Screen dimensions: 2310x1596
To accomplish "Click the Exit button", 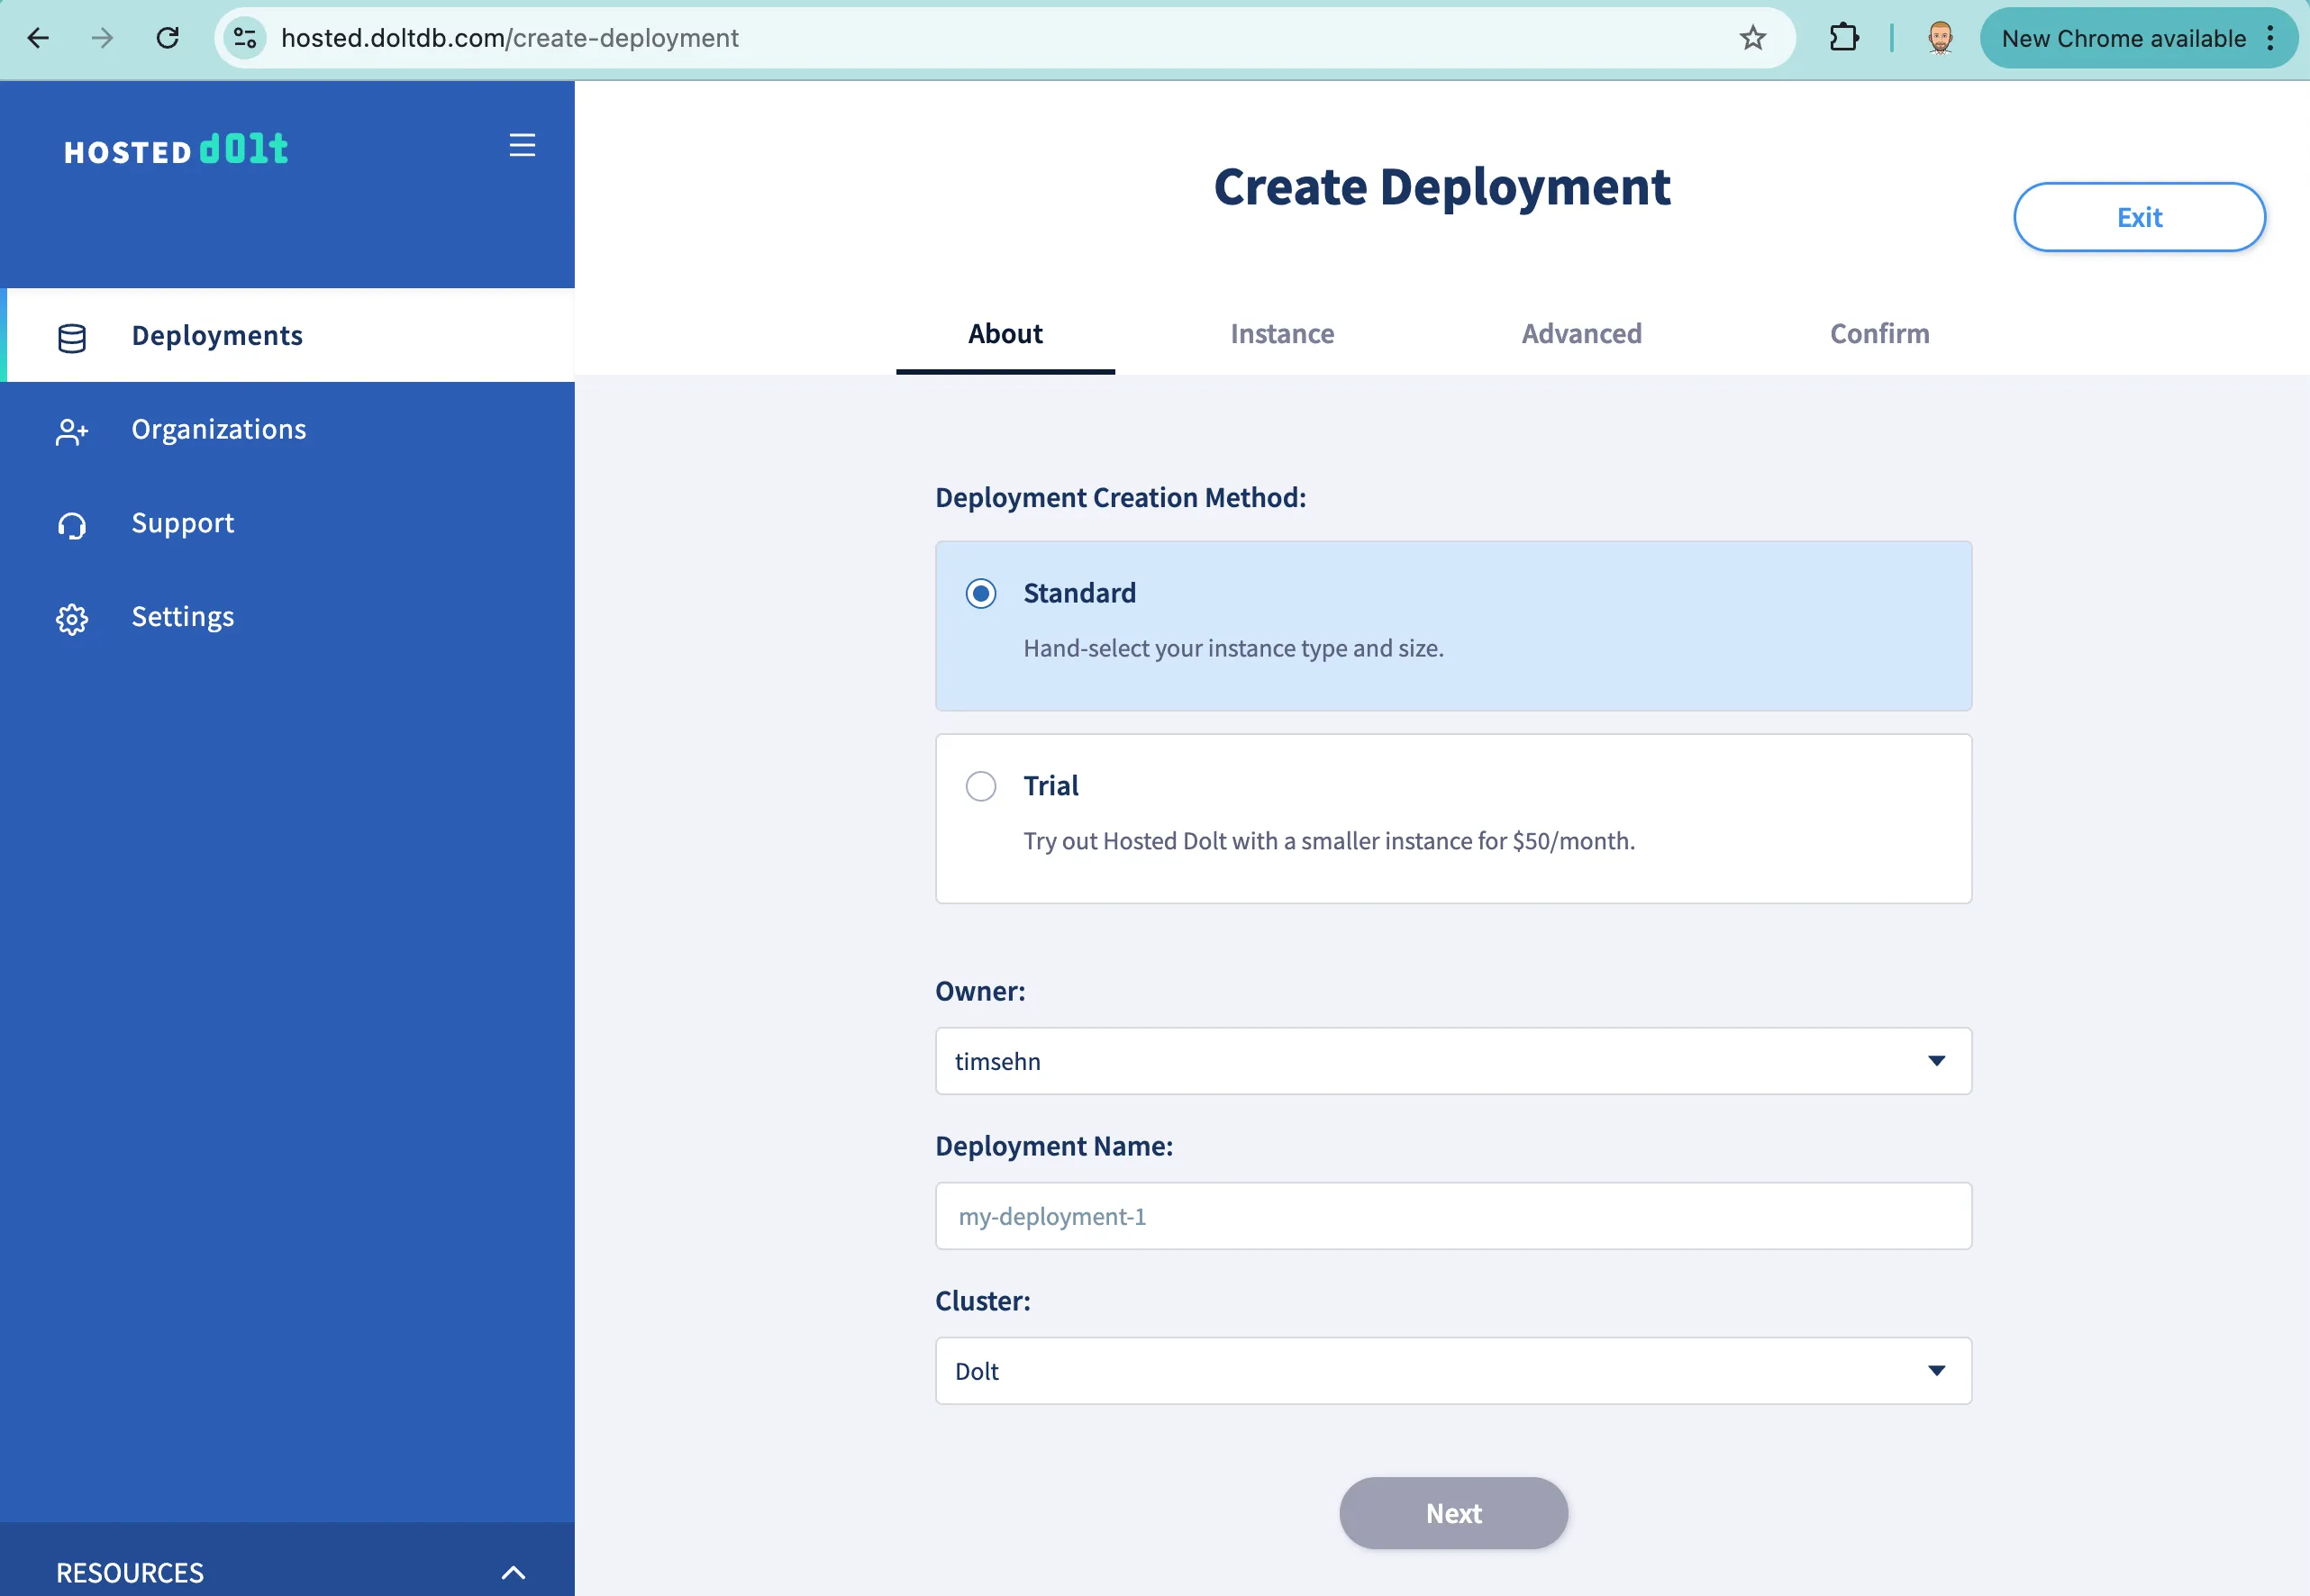I will [x=2139, y=217].
